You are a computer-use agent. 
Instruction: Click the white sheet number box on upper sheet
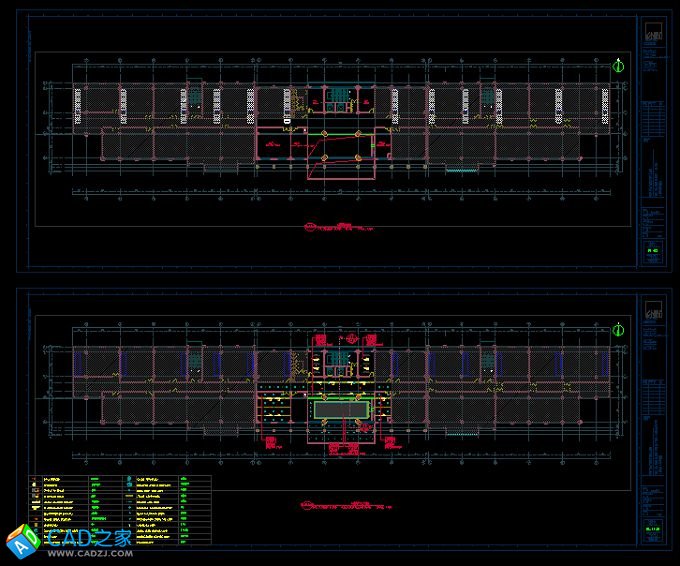[651, 252]
